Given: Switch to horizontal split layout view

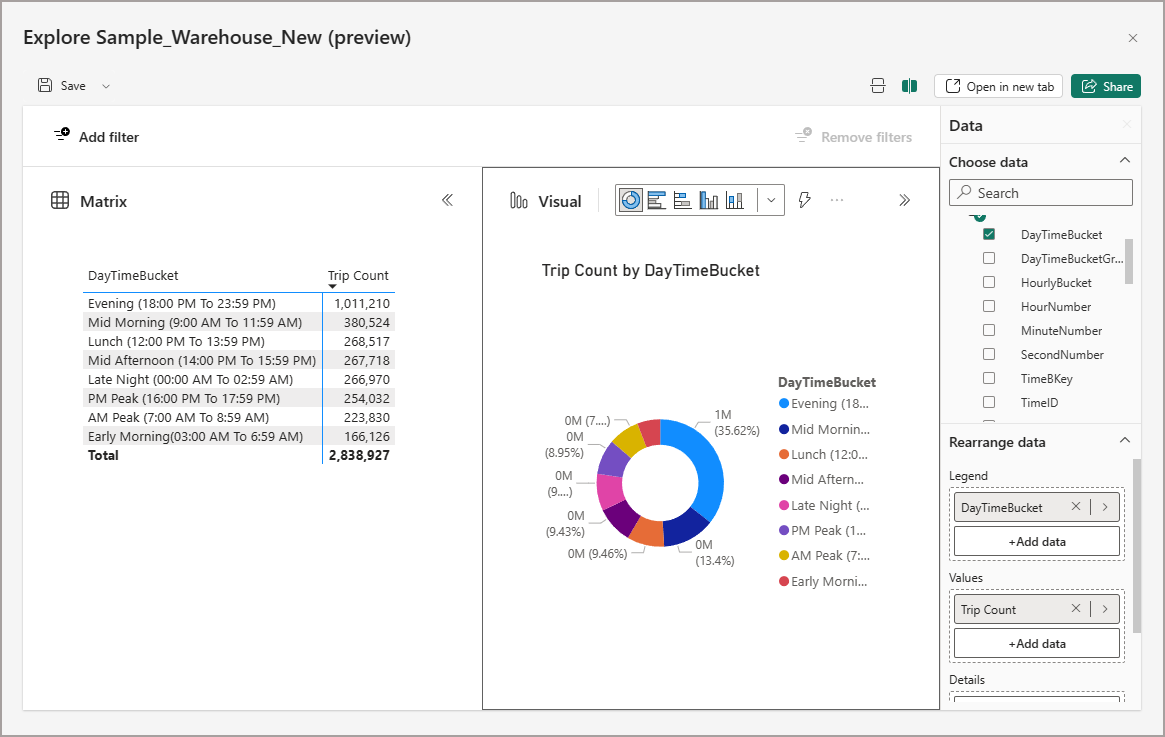Looking at the screenshot, I should point(878,85).
